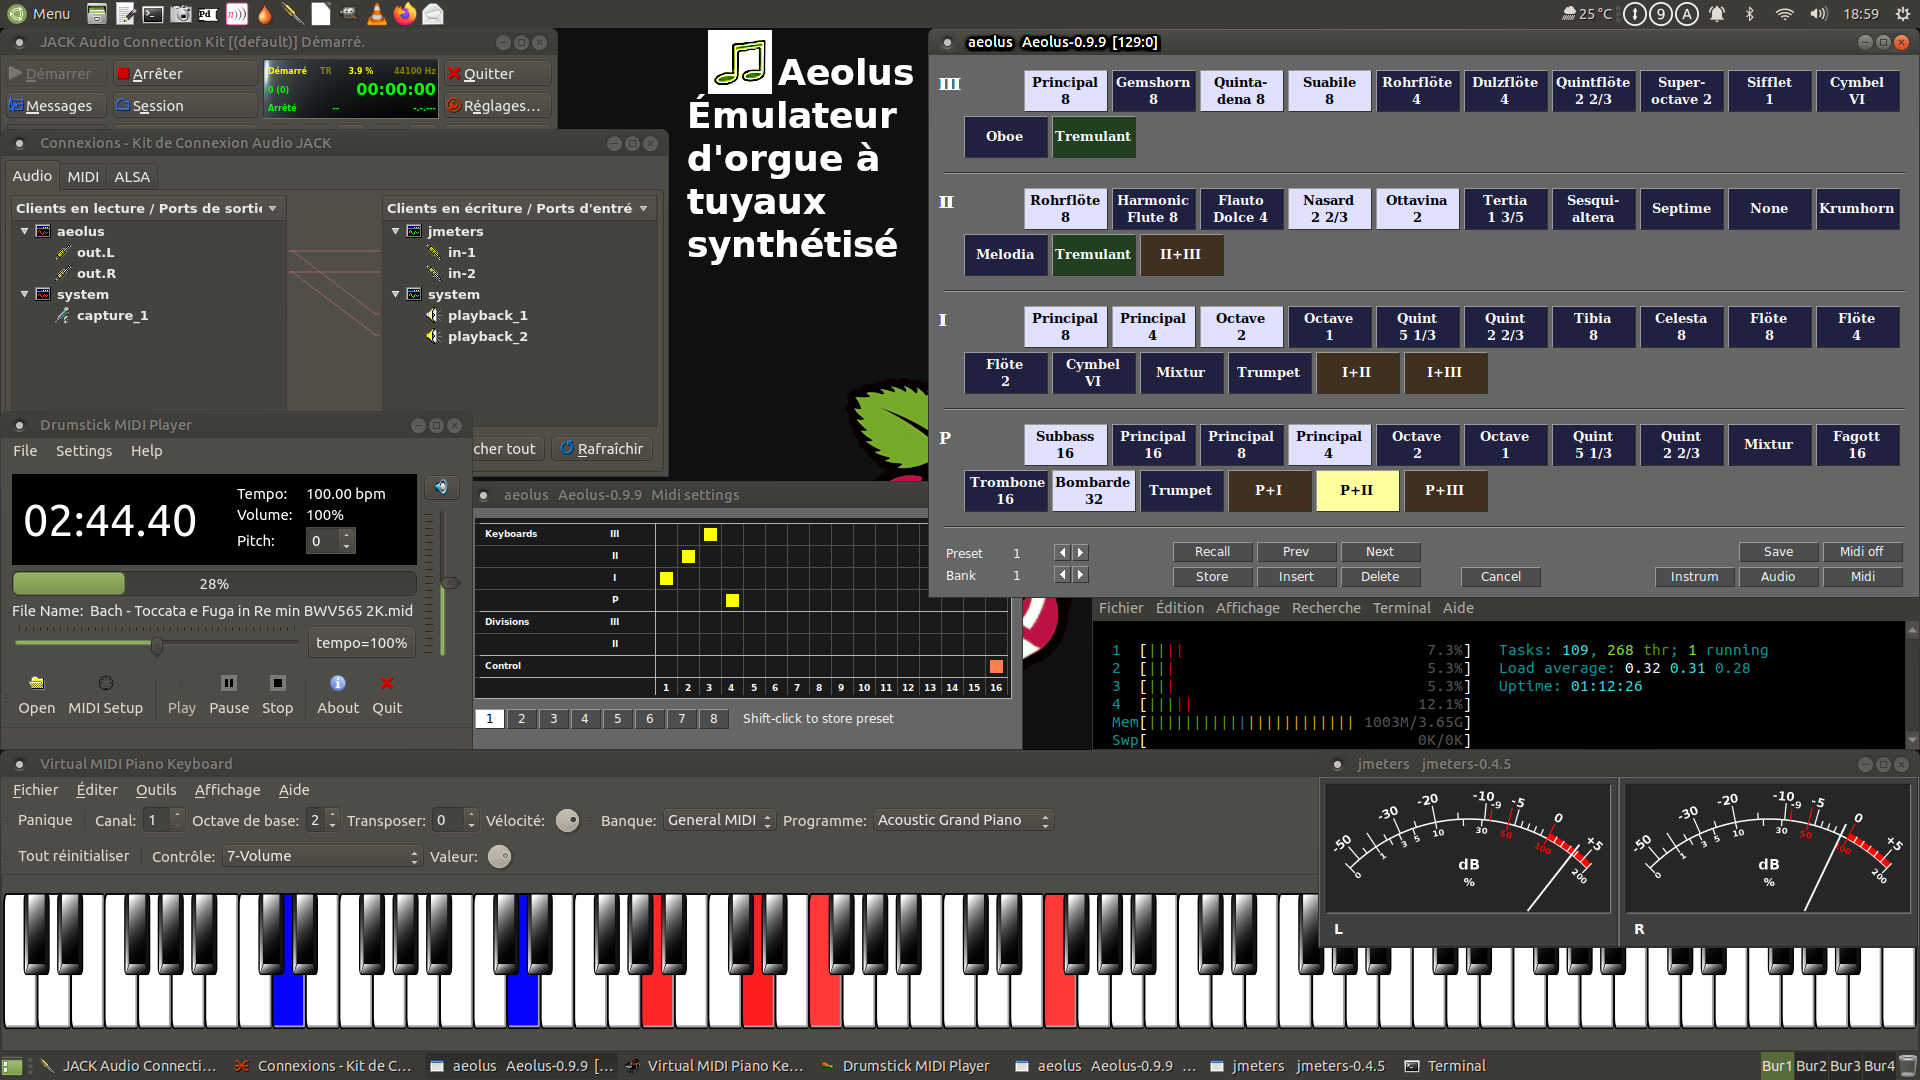1920x1080 pixels.
Task: Toggle the Krumhorn stop in division II
Action: pyautogui.click(x=1857, y=209)
